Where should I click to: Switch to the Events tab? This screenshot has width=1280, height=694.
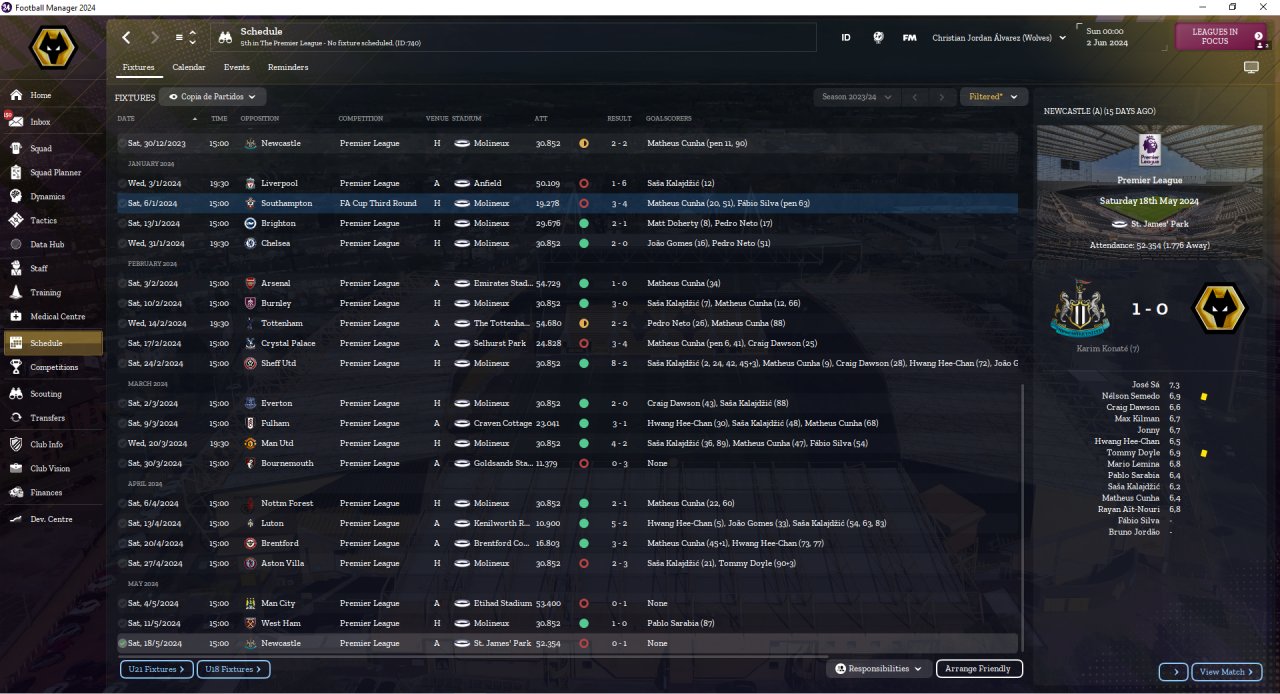[237, 67]
